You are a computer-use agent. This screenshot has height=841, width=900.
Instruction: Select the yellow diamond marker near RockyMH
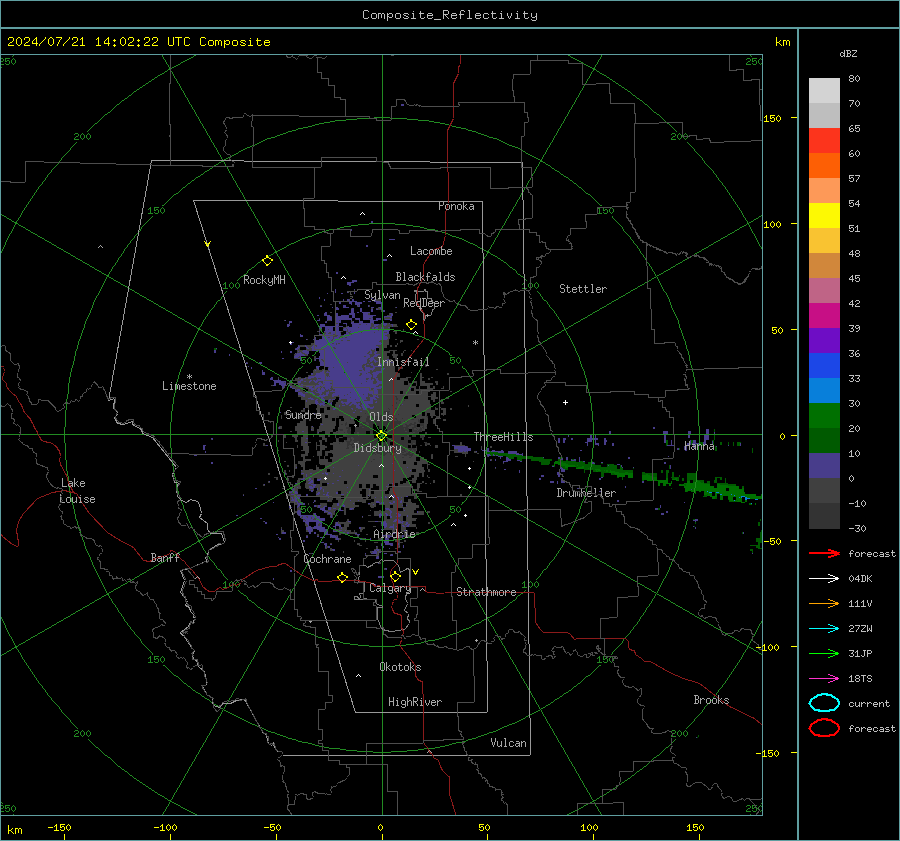[267, 261]
